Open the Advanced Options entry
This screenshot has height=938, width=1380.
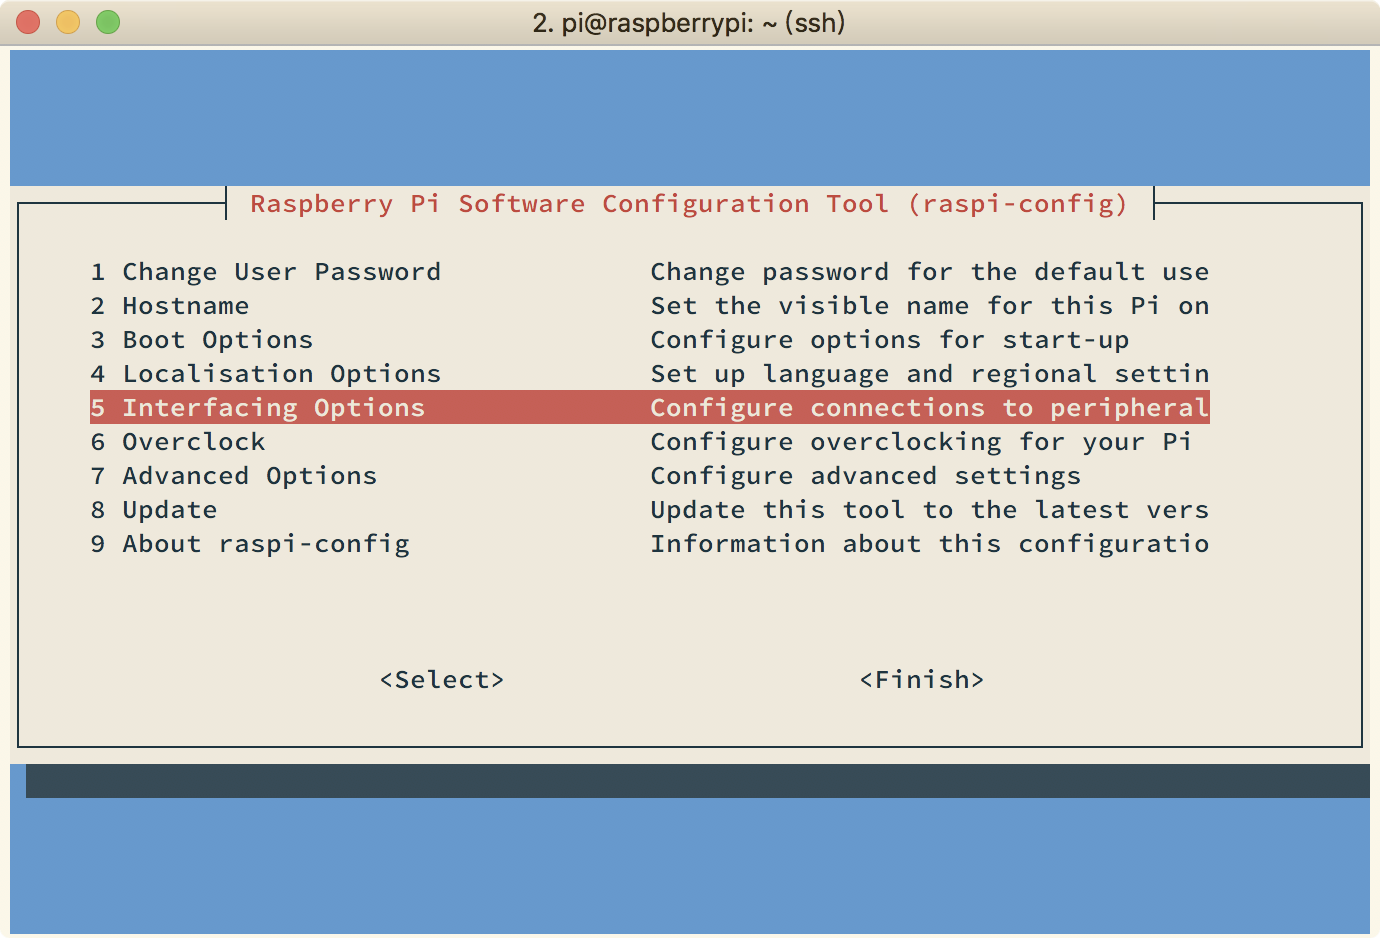(x=650, y=476)
